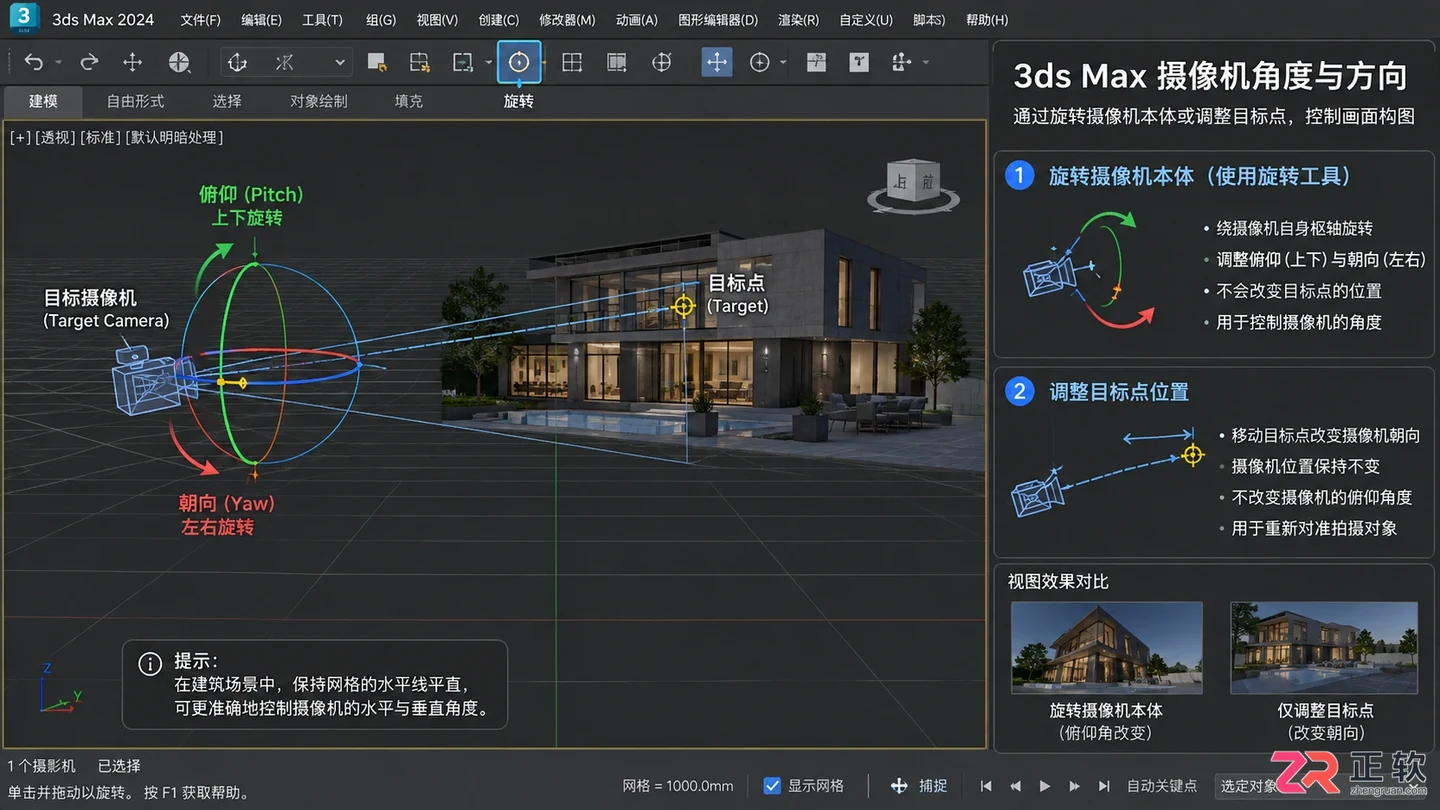Play the animation
The width and height of the screenshot is (1440, 810).
pyautogui.click(x=1045, y=786)
